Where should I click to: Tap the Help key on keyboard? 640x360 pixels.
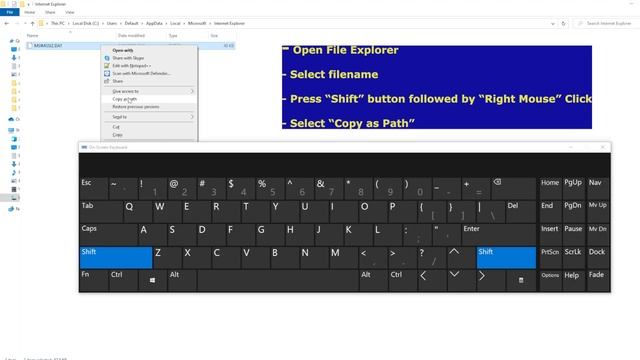[x=573, y=280]
